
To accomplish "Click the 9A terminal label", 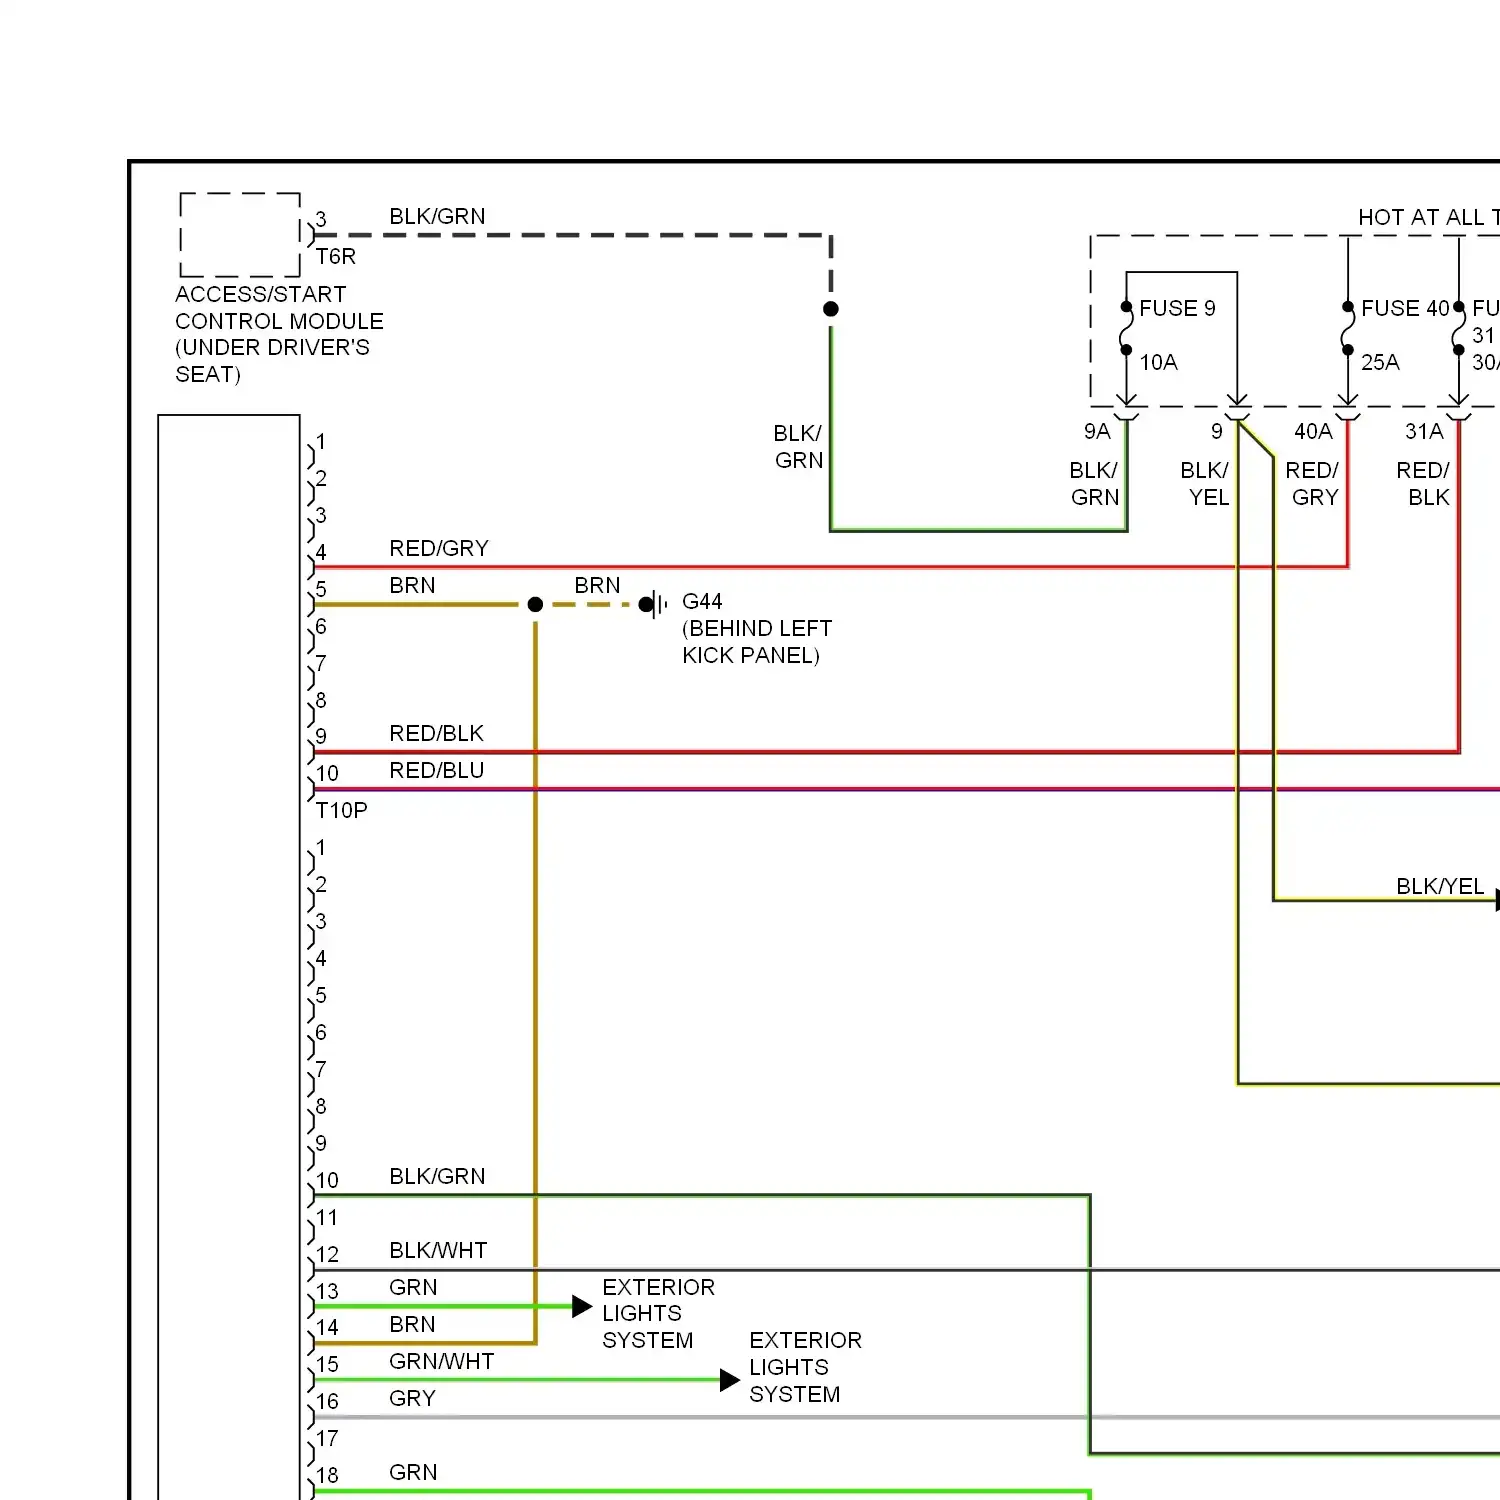I will coord(1097,431).
